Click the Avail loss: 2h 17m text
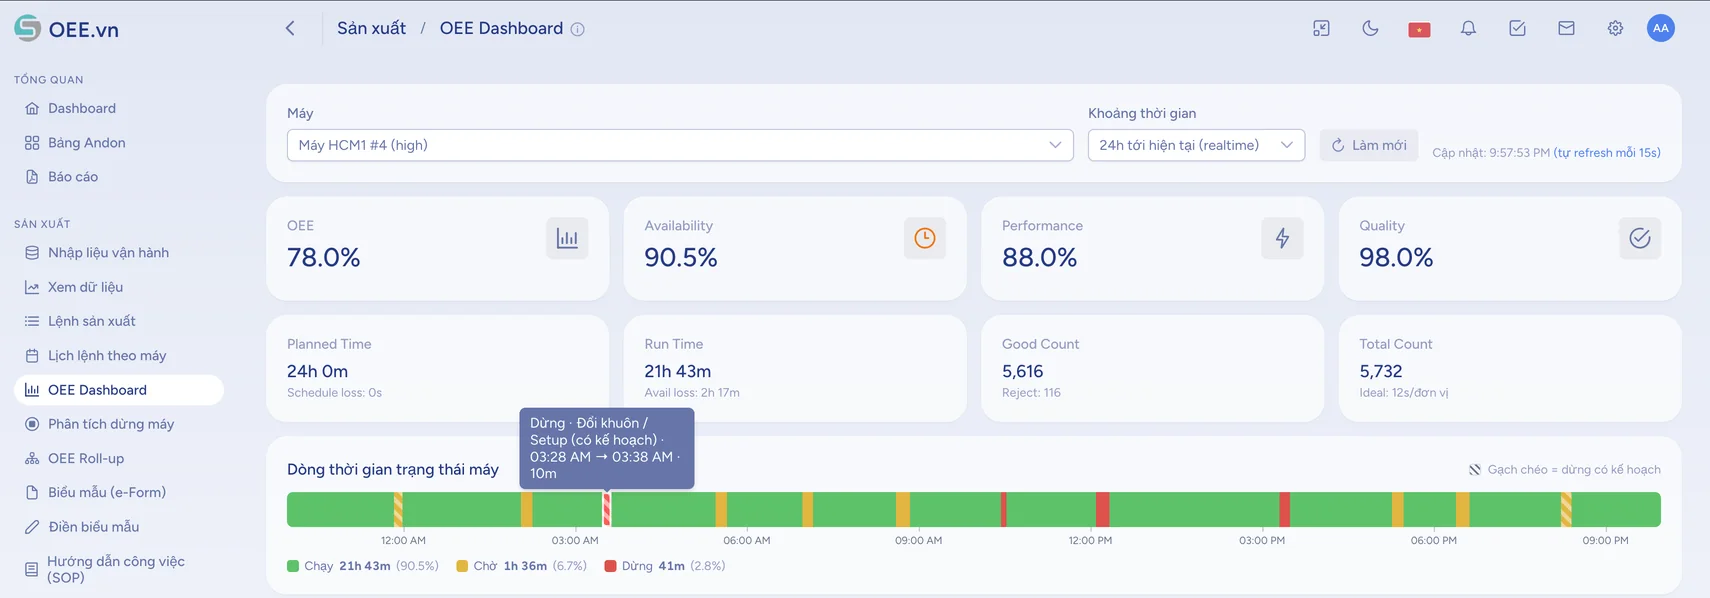This screenshot has height=598, width=1710. pos(692,393)
